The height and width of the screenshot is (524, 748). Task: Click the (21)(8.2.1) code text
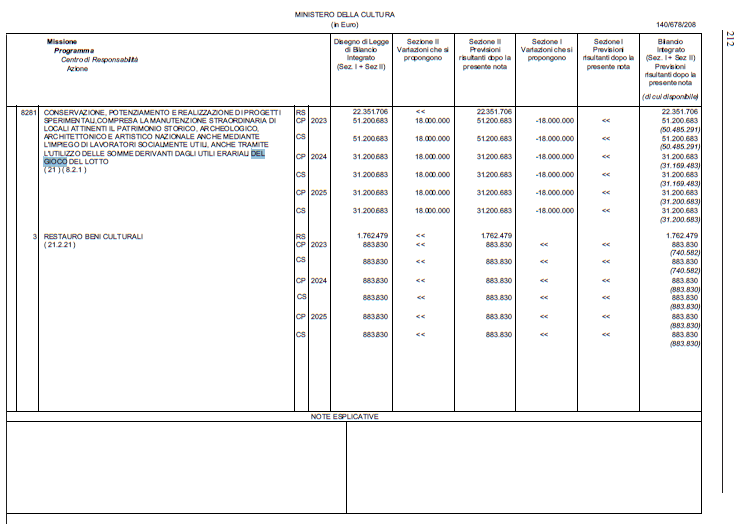65,170
